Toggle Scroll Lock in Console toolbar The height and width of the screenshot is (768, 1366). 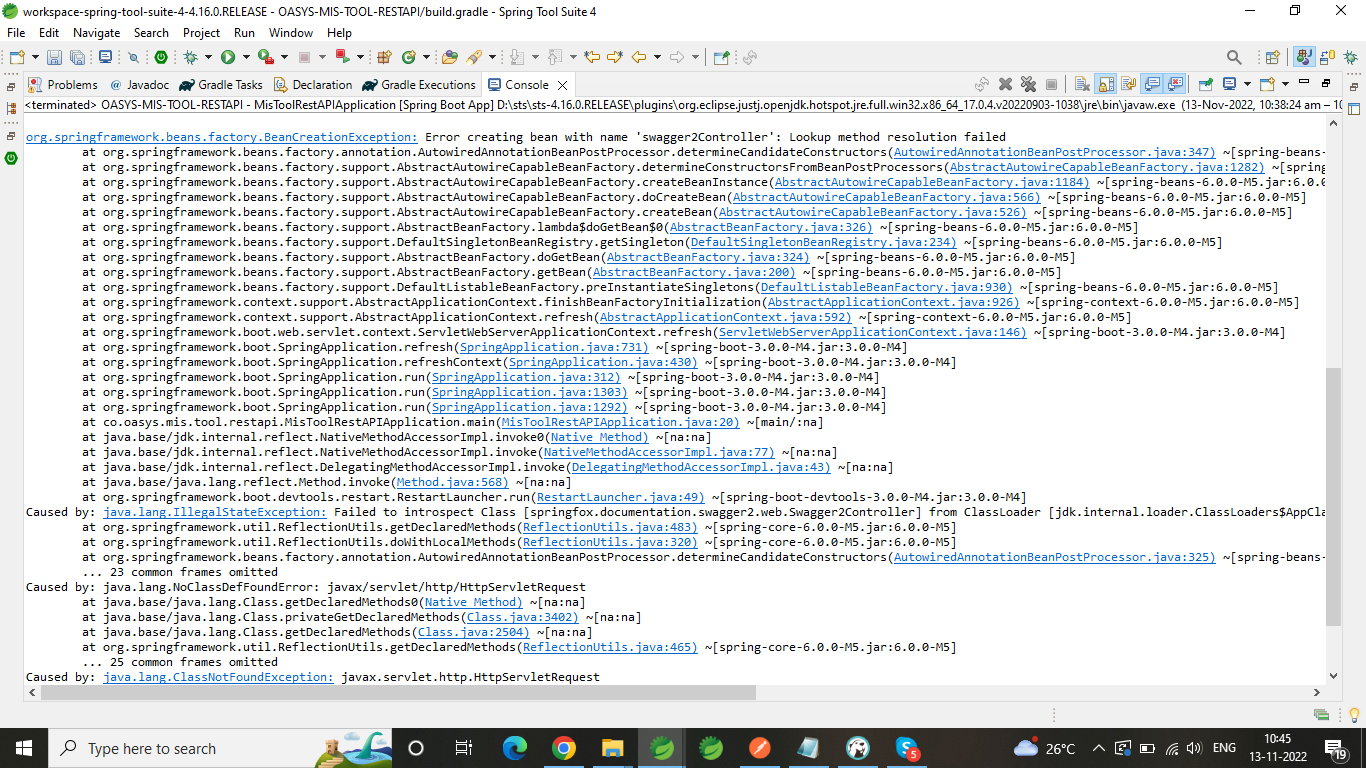(x=1105, y=85)
